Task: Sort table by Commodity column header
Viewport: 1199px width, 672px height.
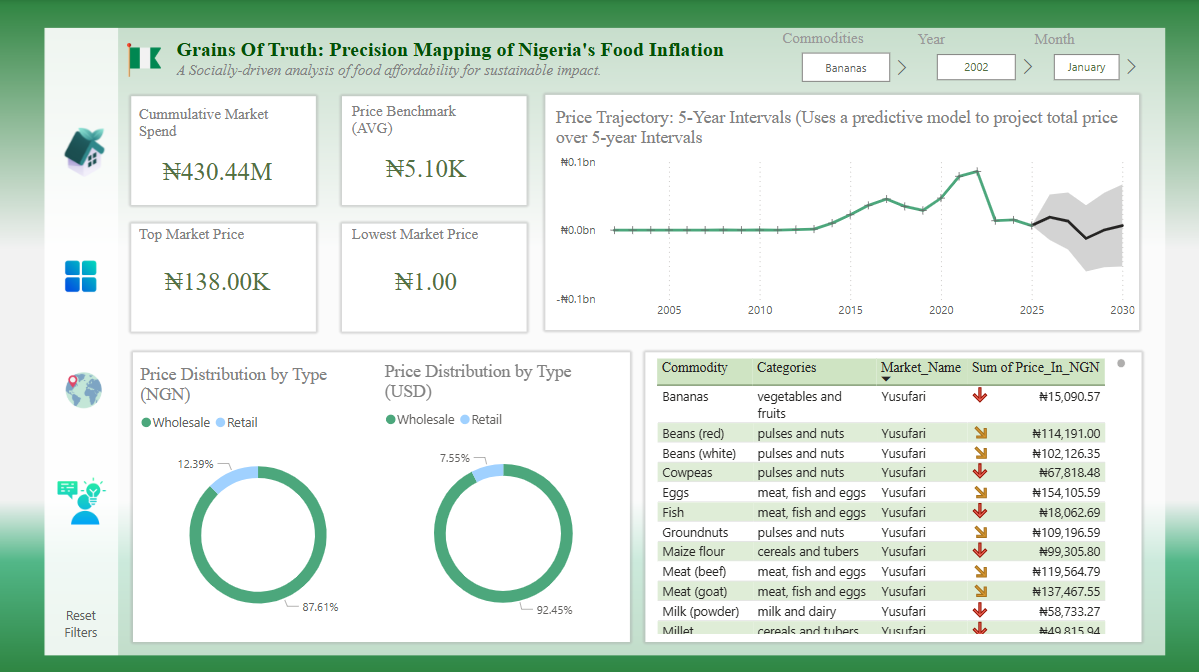Action: 694,368
